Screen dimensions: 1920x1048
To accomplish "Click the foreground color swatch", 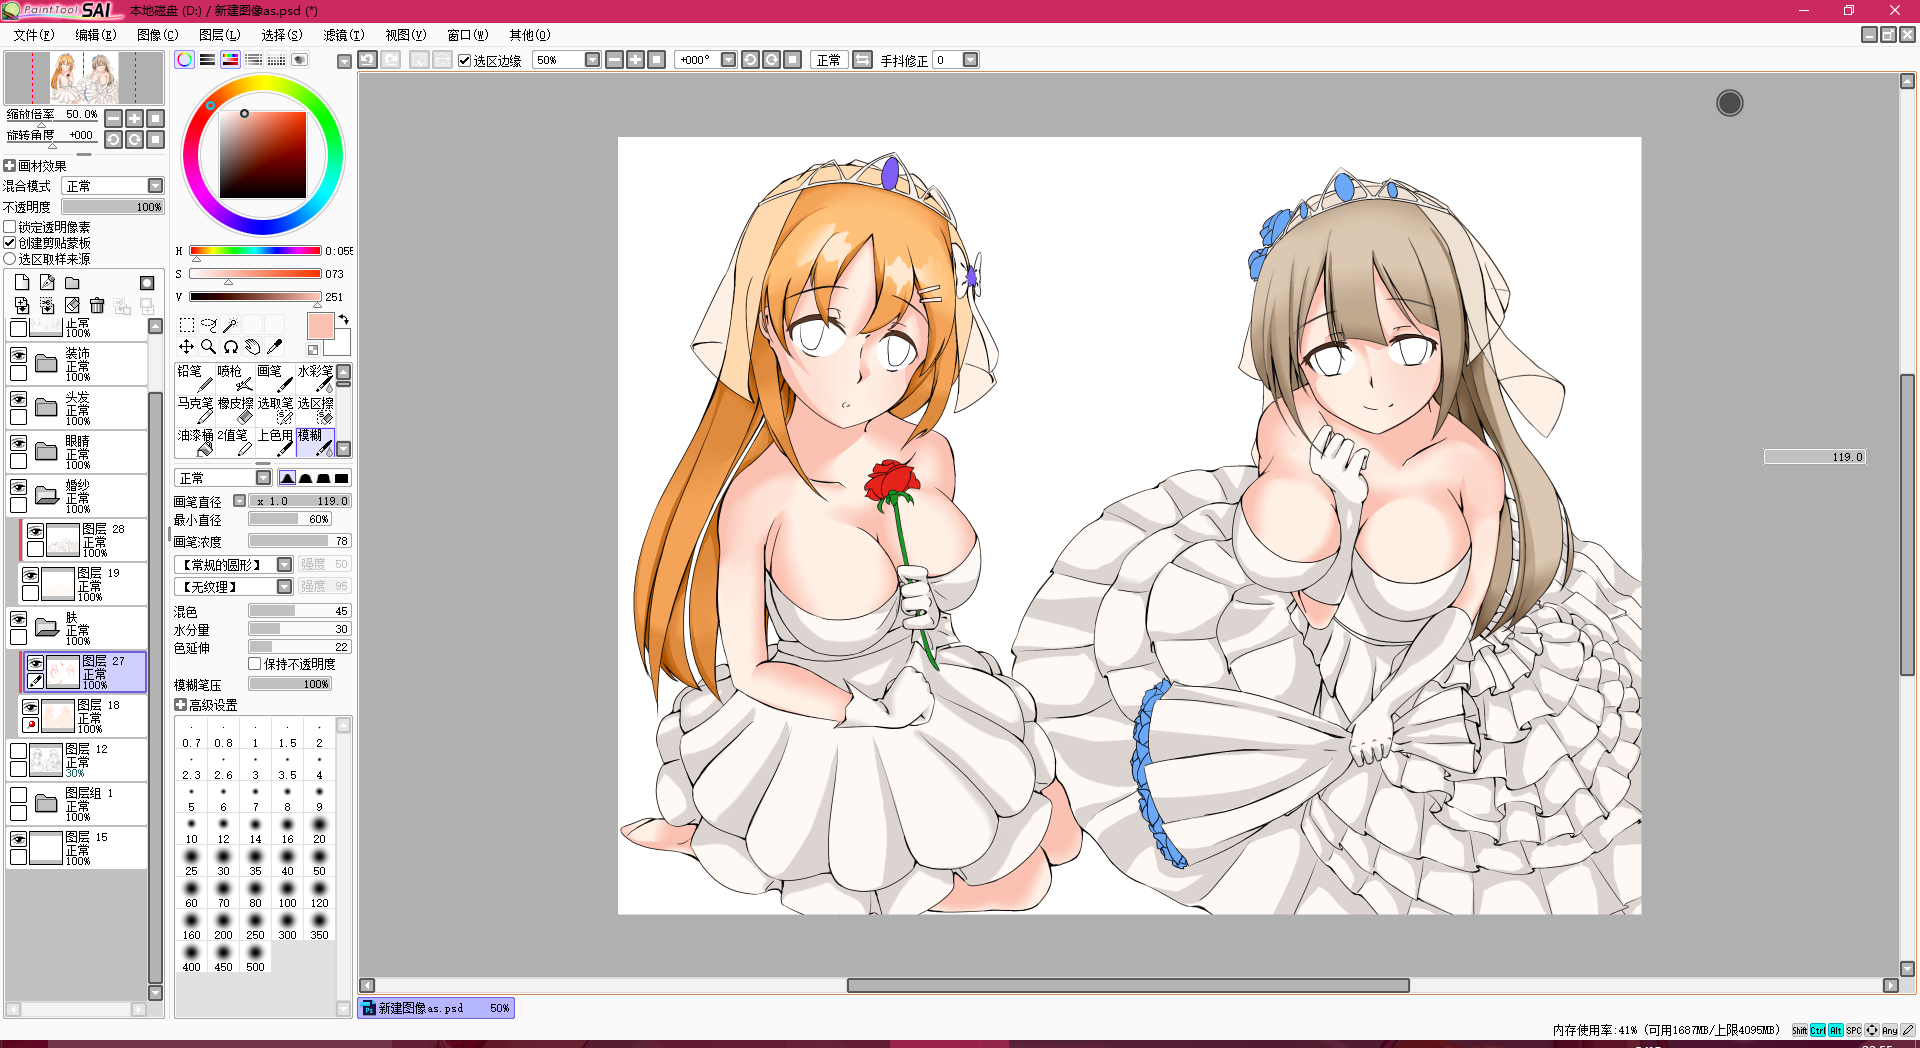I will [321, 326].
